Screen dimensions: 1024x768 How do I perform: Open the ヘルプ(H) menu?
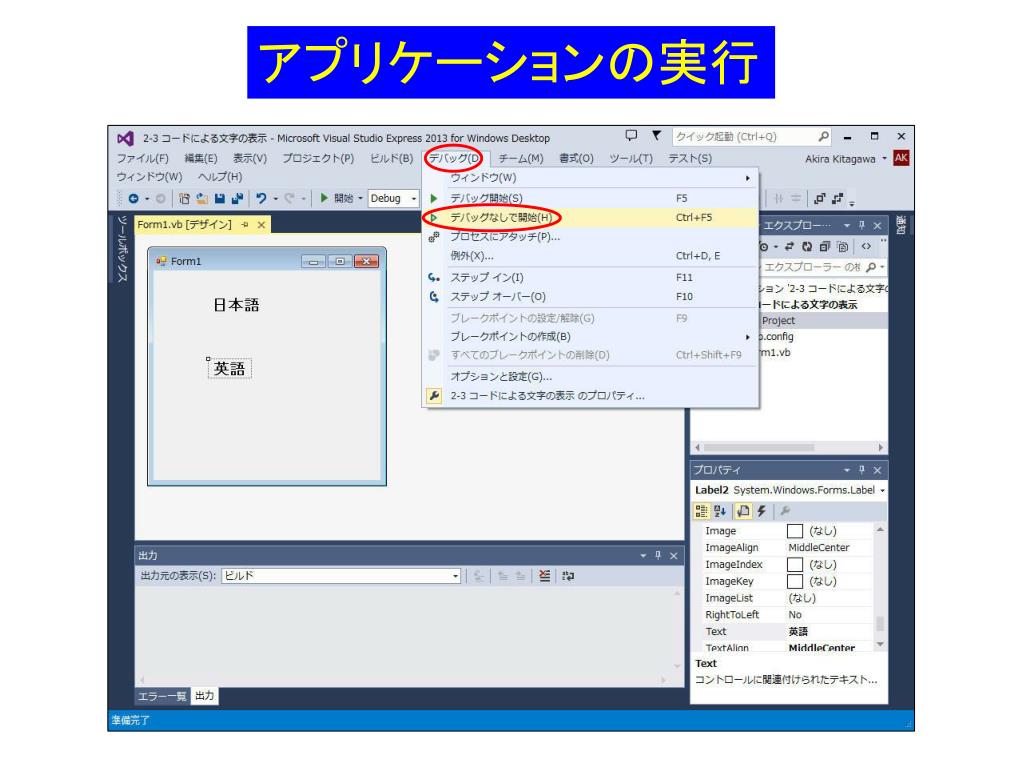coord(220,177)
